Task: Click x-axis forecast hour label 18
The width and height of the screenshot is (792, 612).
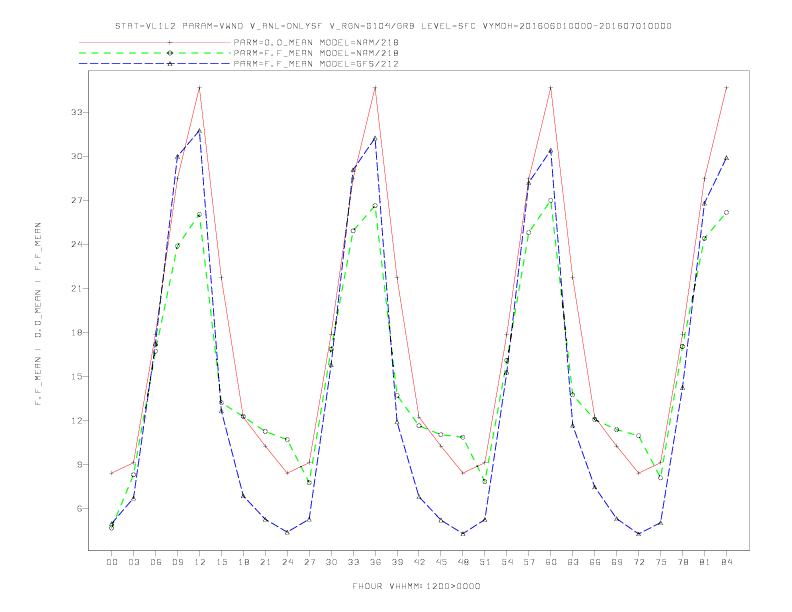Action: [243, 562]
